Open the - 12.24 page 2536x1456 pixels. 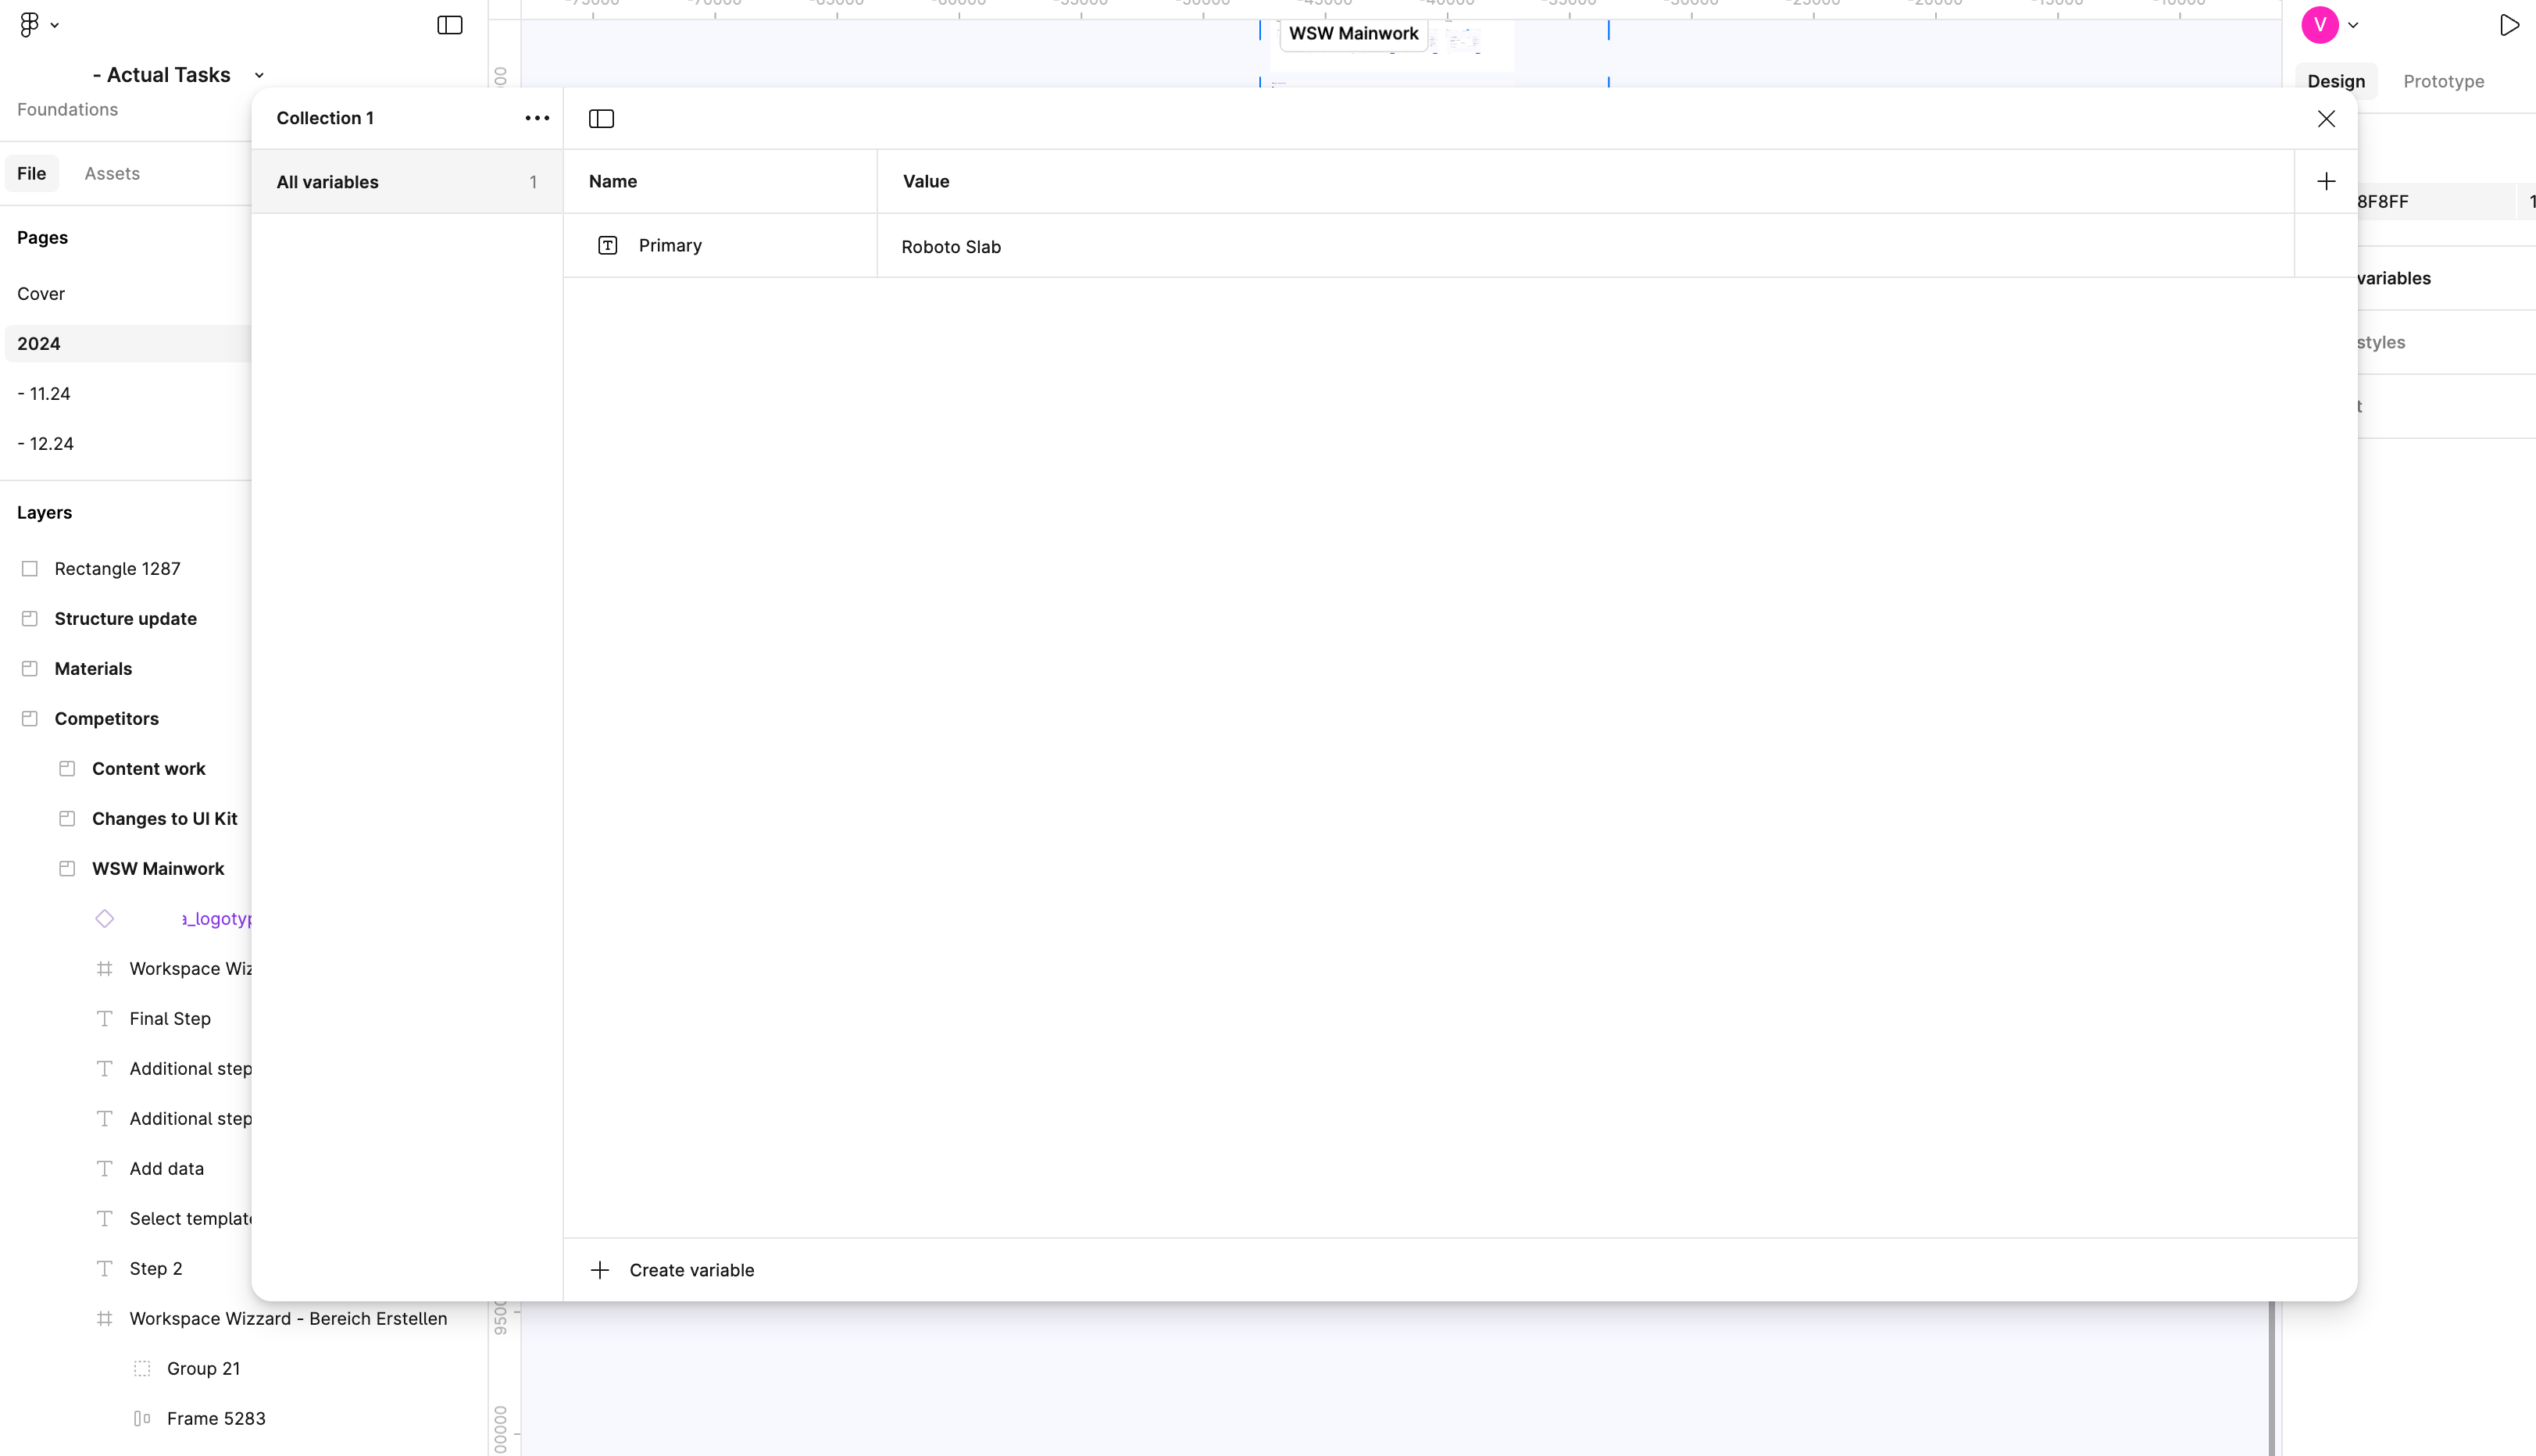[46, 444]
